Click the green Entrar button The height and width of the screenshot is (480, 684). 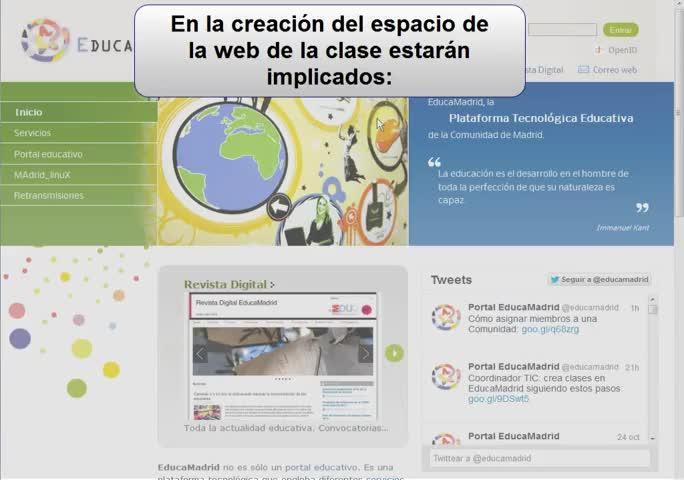coord(621,30)
